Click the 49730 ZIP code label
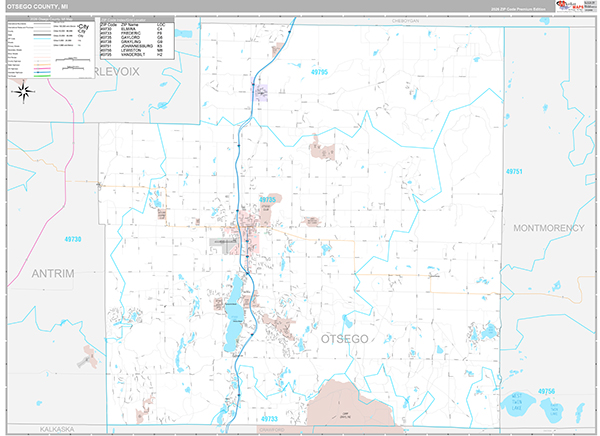This screenshot has width=600, height=436. (x=73, y=239)
